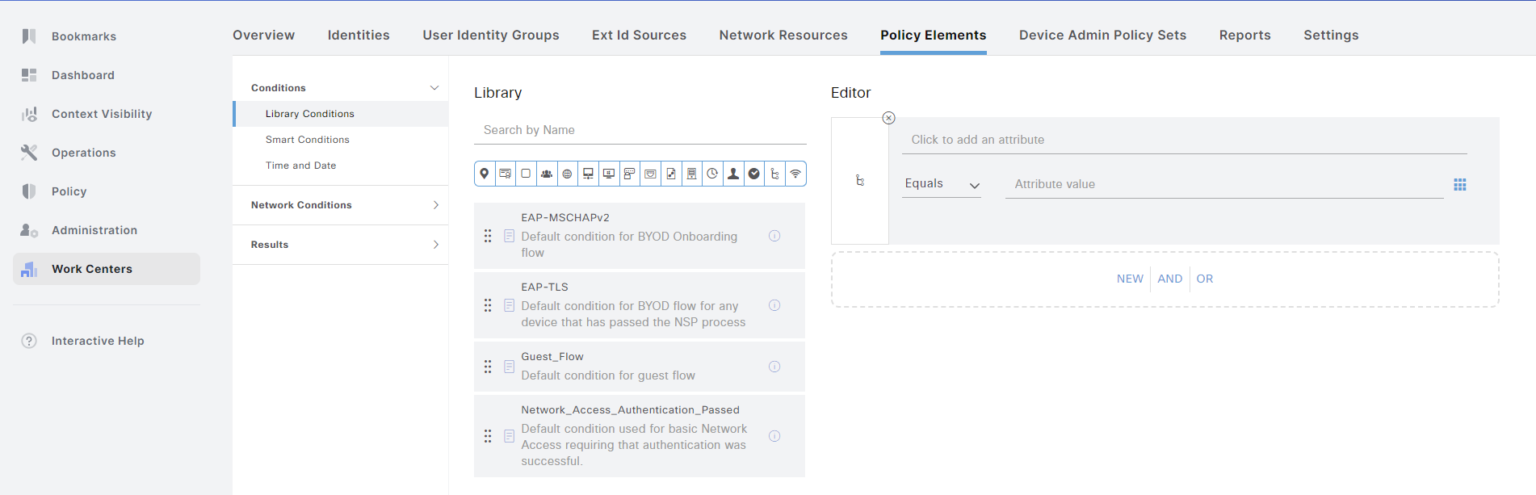Open Work Centers in the sidebar
The height and width of the screenshot is (495, 1536).
(x=106, y=269)
